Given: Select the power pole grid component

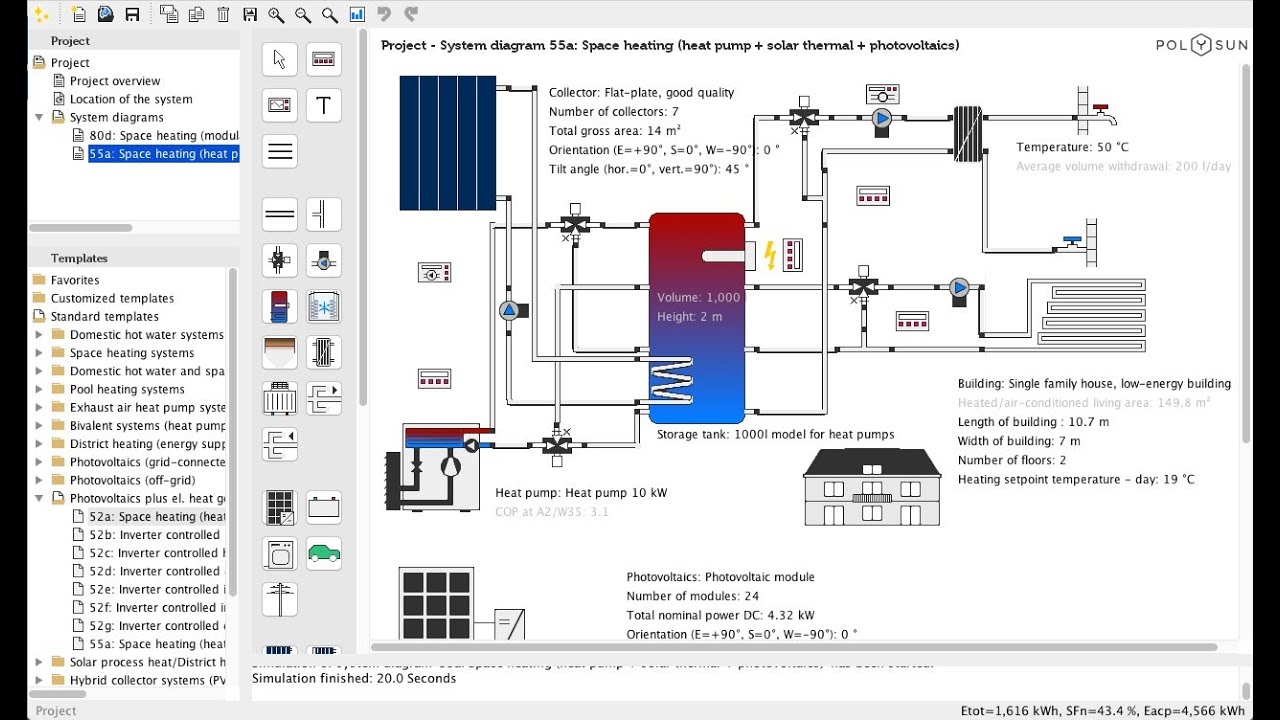Looking at the screenshot, I should tap(280, 599).
